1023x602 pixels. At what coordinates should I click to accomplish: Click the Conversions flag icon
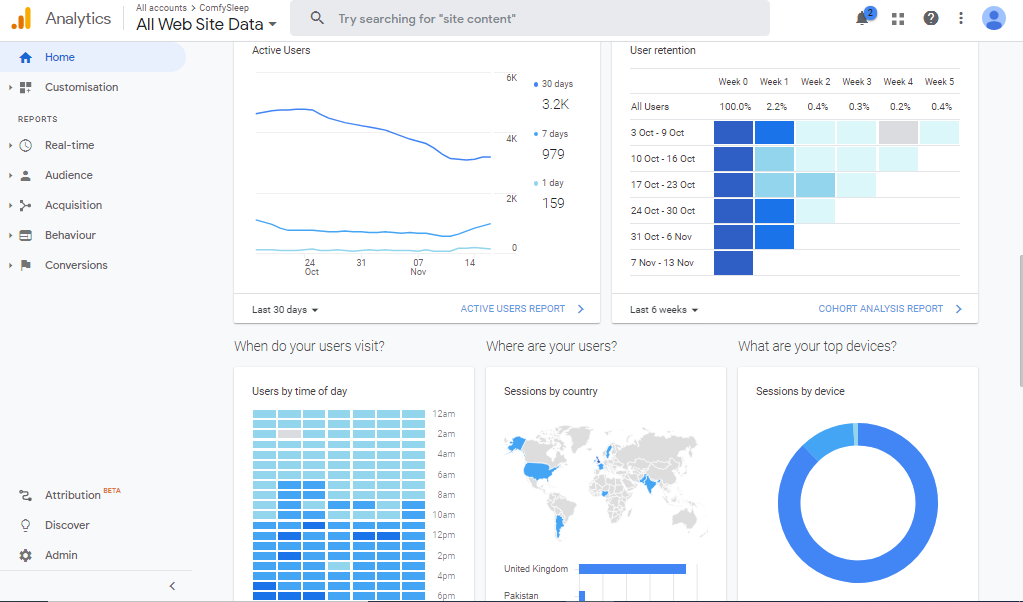(25, 265)
